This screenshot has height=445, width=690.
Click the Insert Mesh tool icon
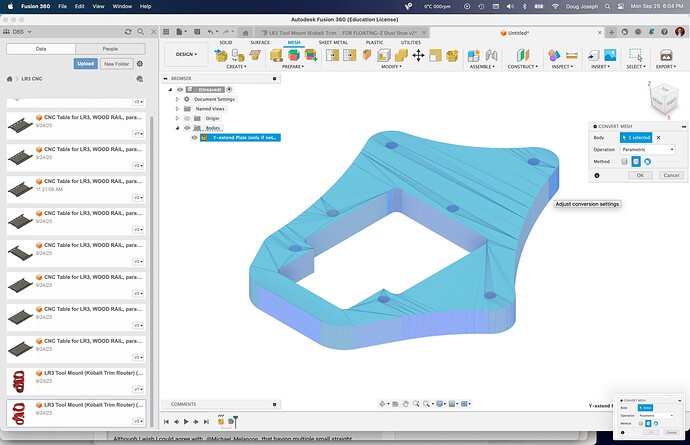coord(221,55)
